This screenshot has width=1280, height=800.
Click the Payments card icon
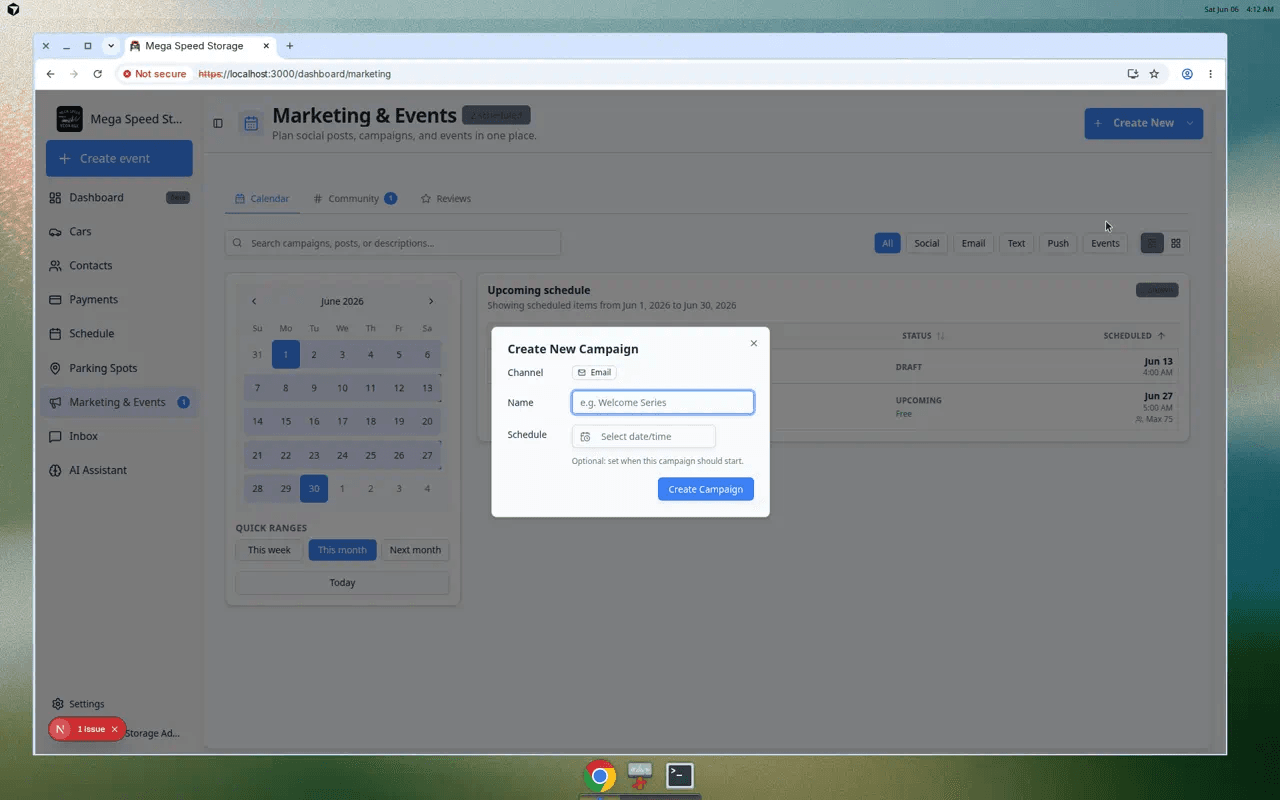[x=56, y=300]
